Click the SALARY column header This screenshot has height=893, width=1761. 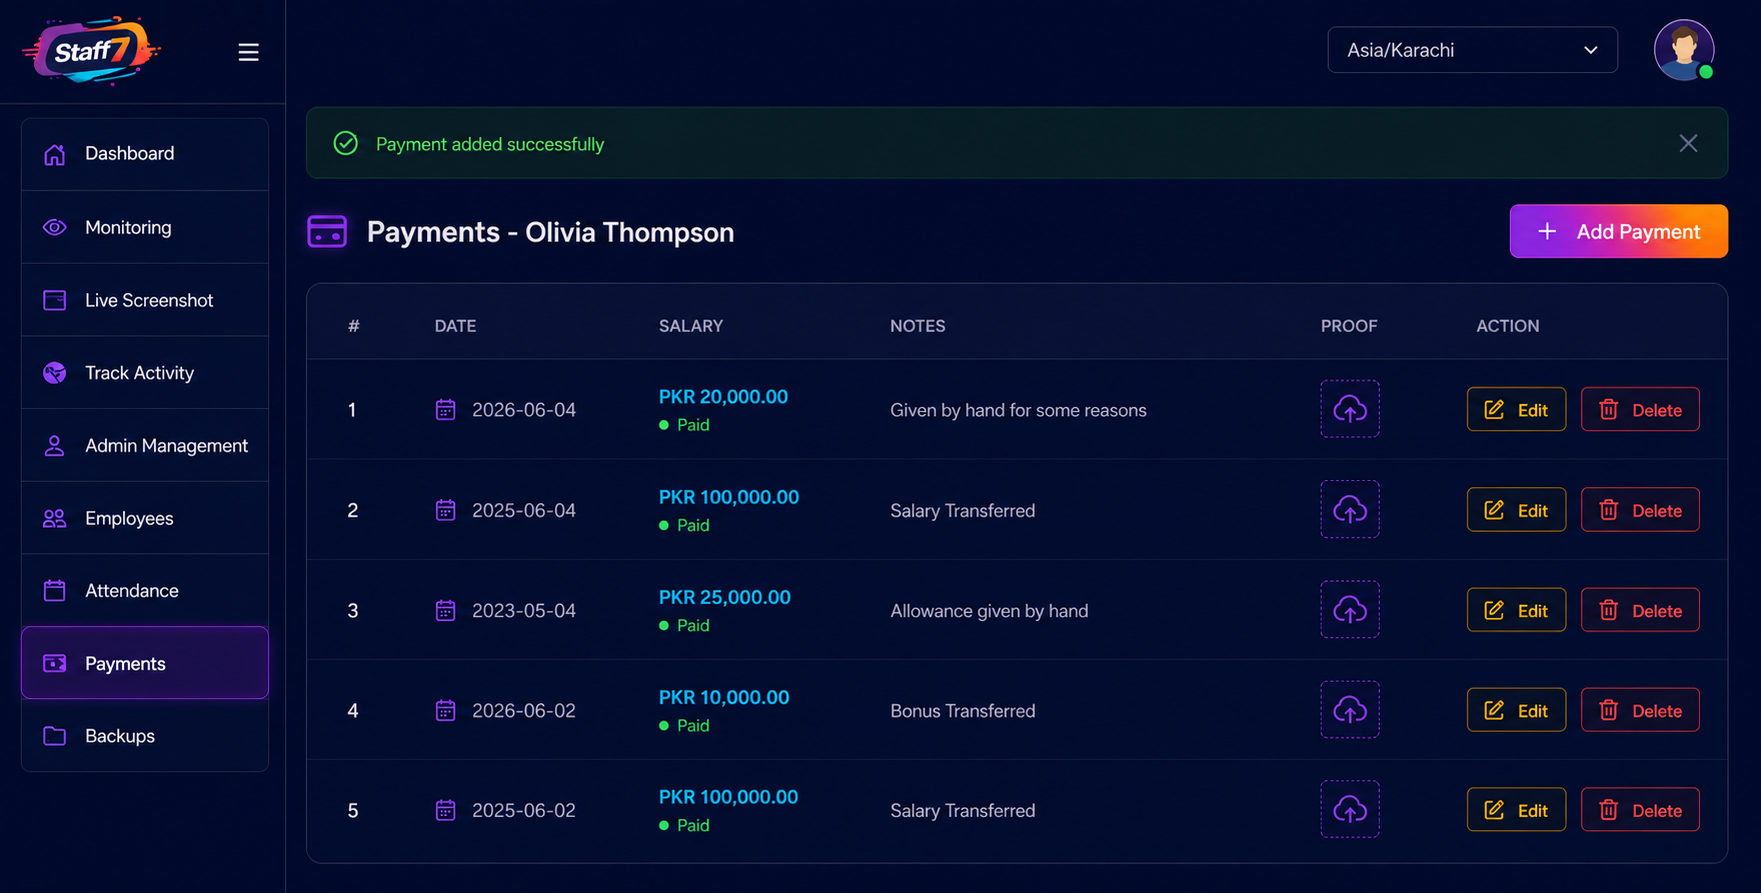[691, 326]
